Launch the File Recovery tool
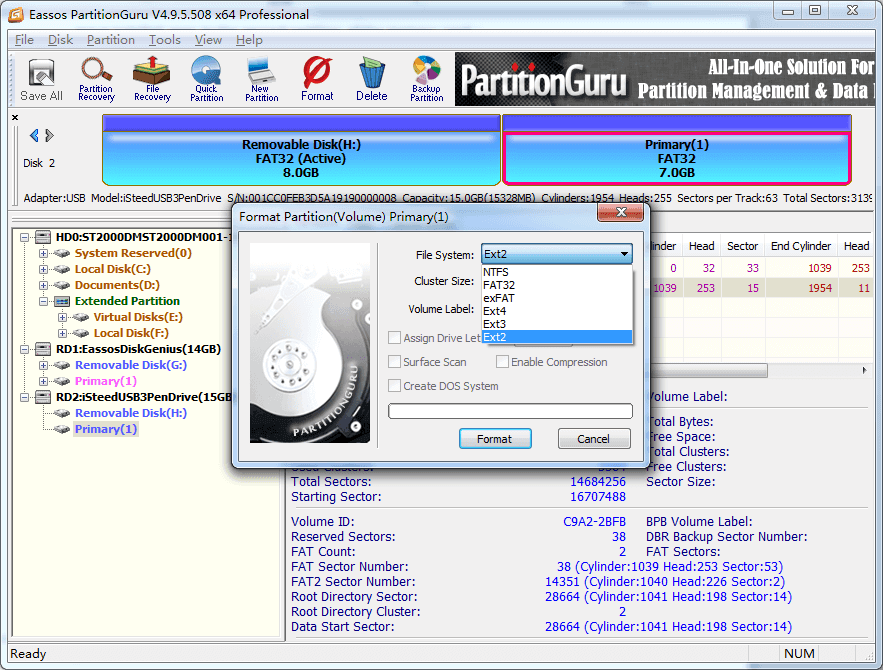This screenshot has height=670, width=883. pyautogui.click(x=151, y=79)
